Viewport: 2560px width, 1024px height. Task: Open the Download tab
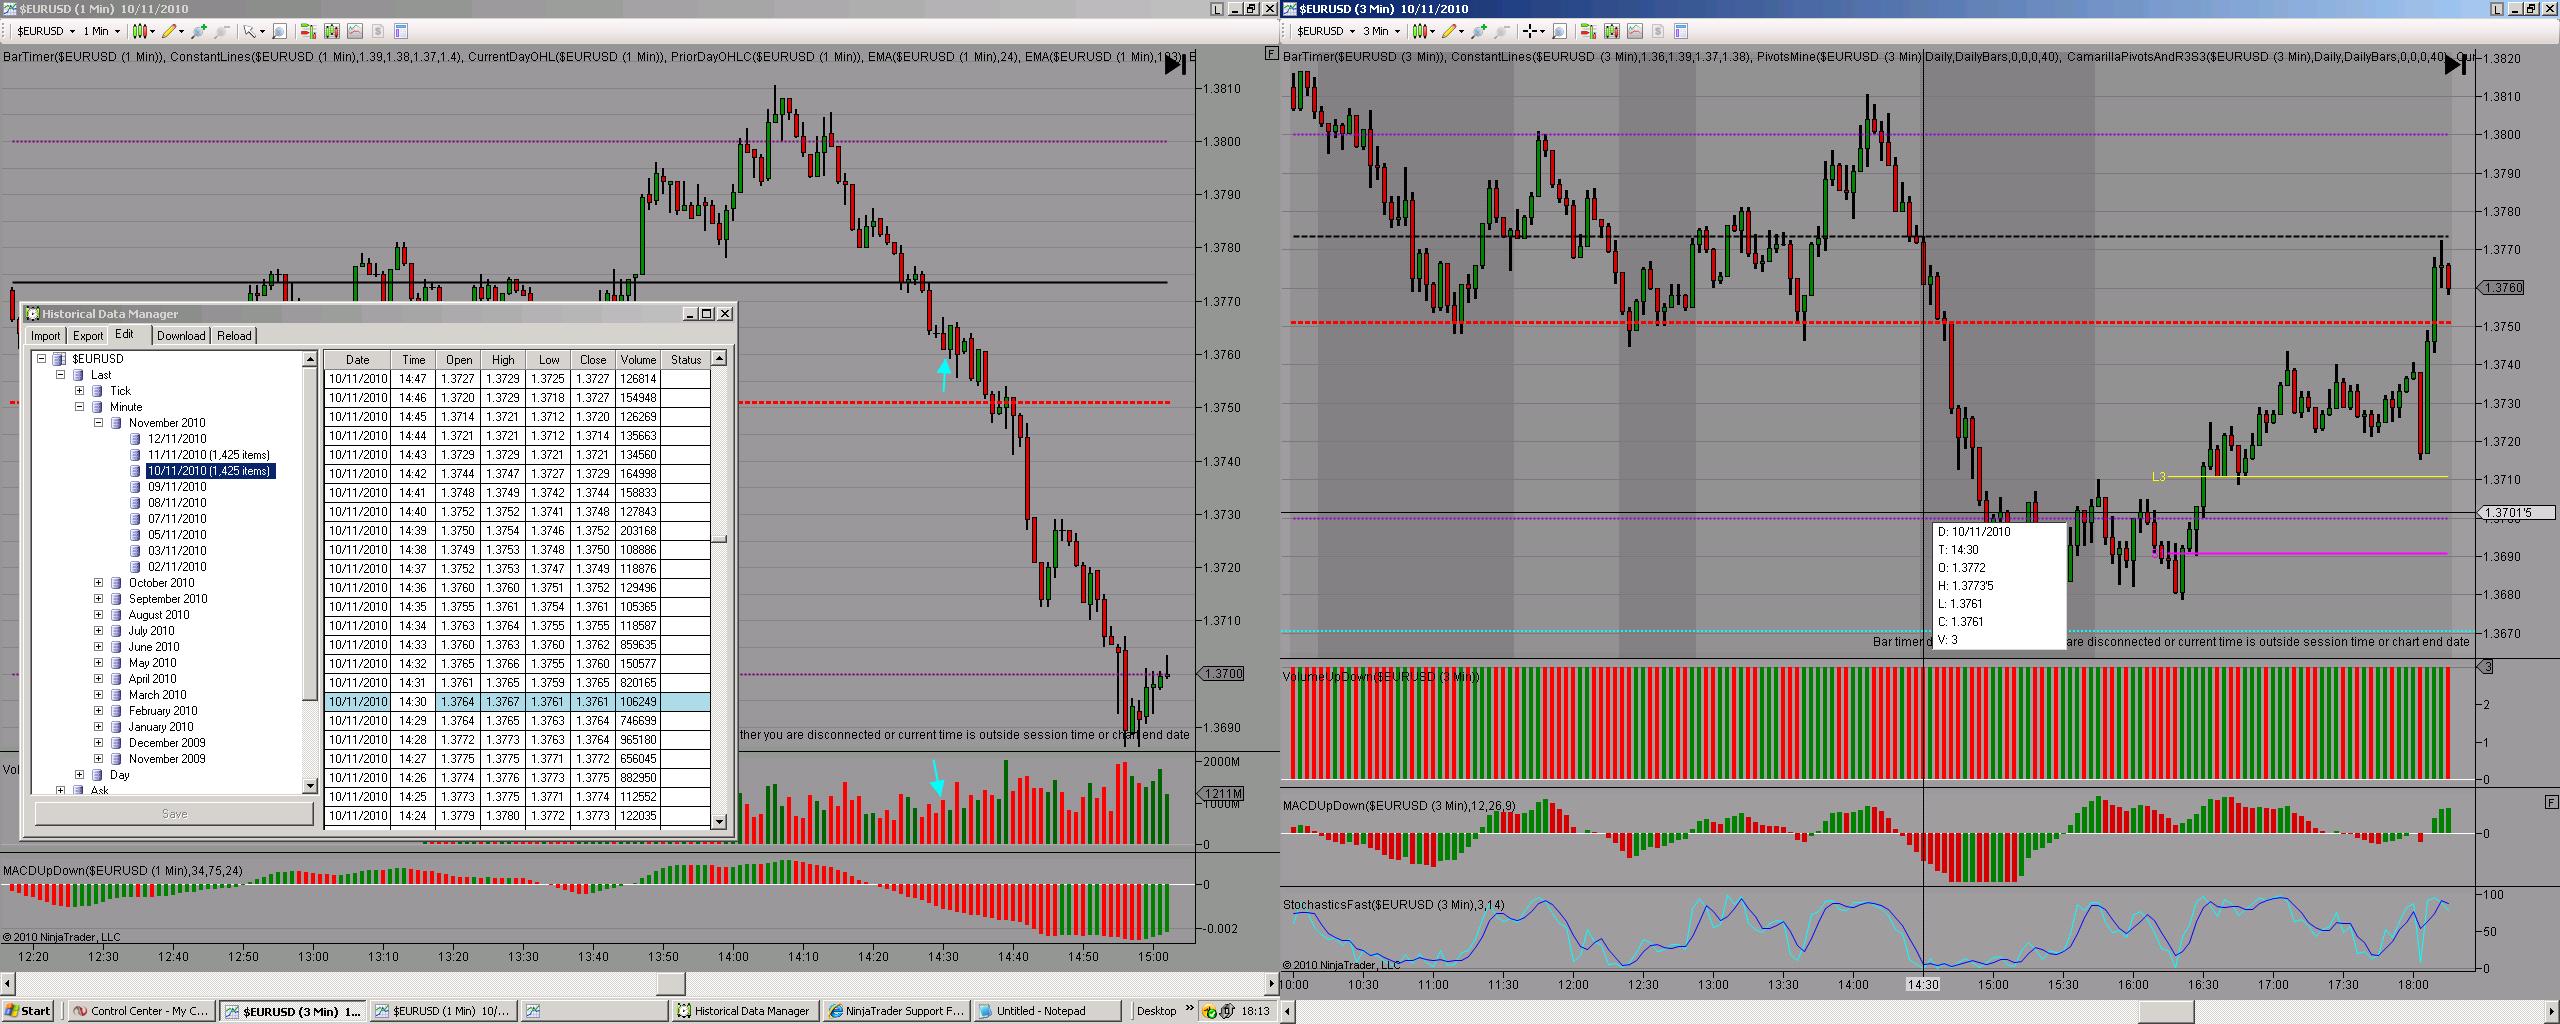tap(181, 336)
